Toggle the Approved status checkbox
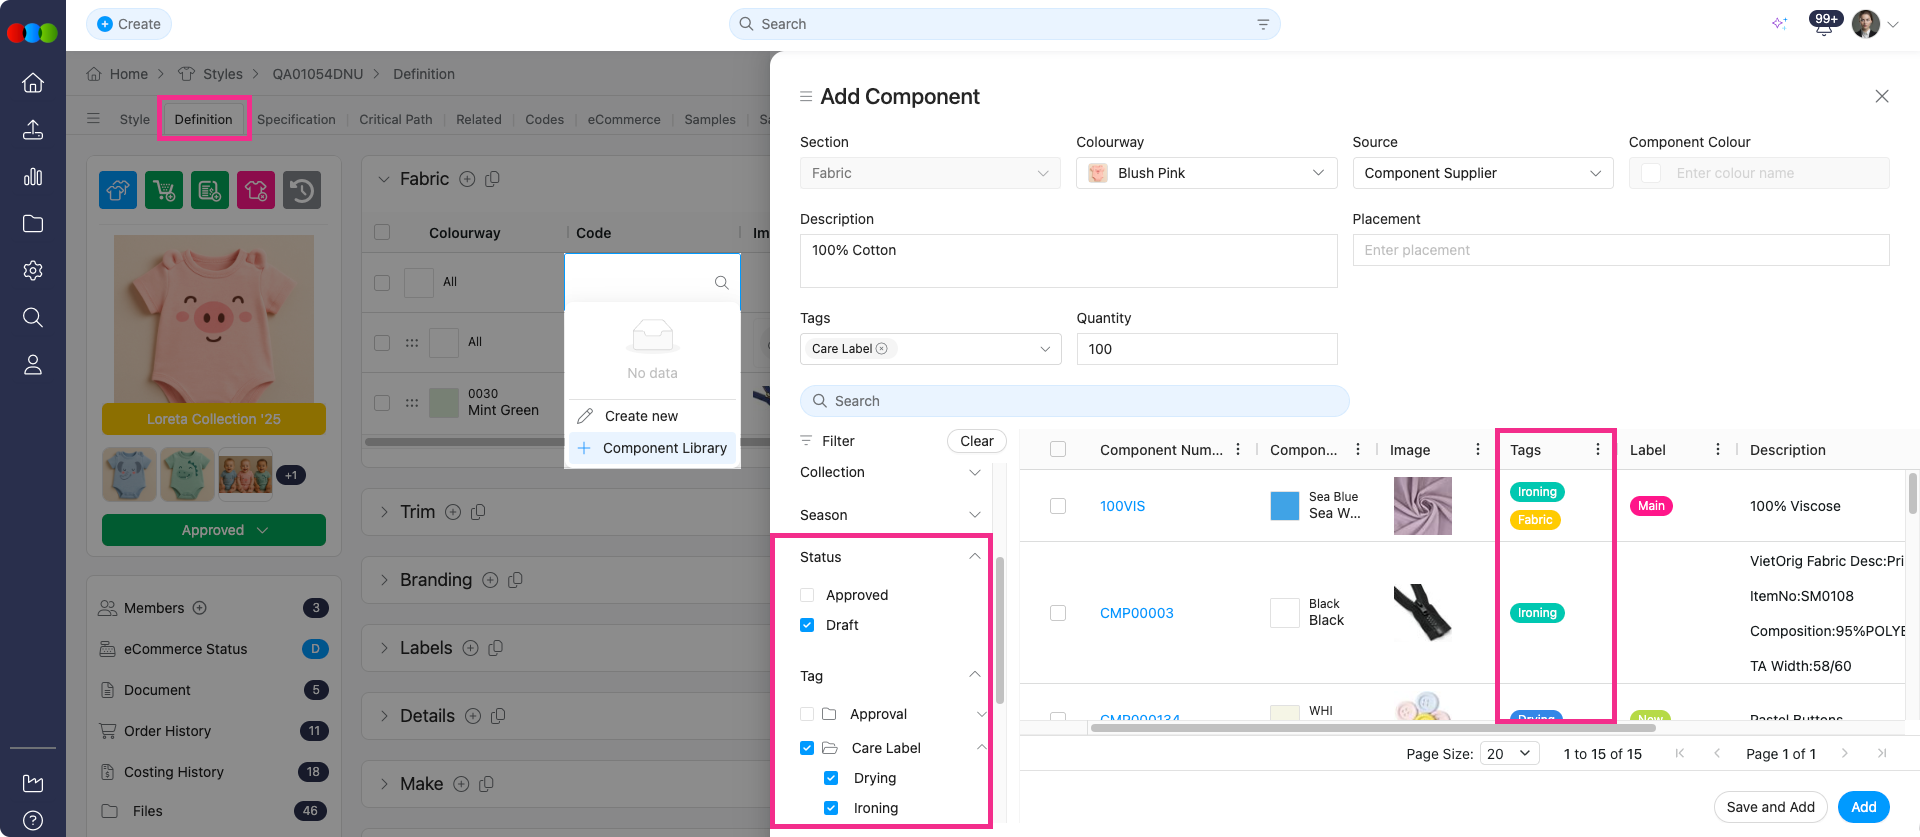Screen dimensions: 1920x837 [x=807, y=595]
